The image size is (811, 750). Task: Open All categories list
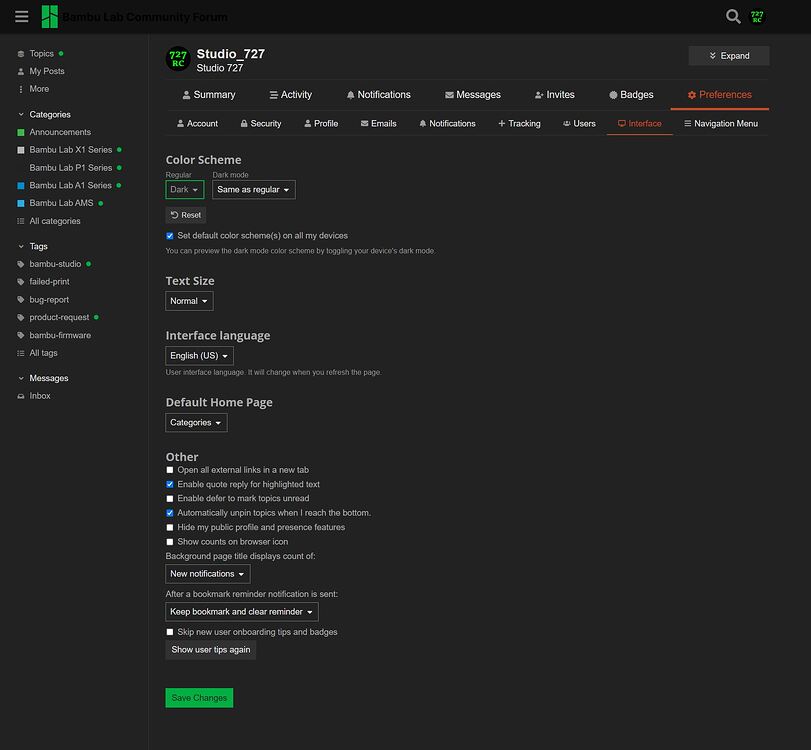click(x=49, y=221)
